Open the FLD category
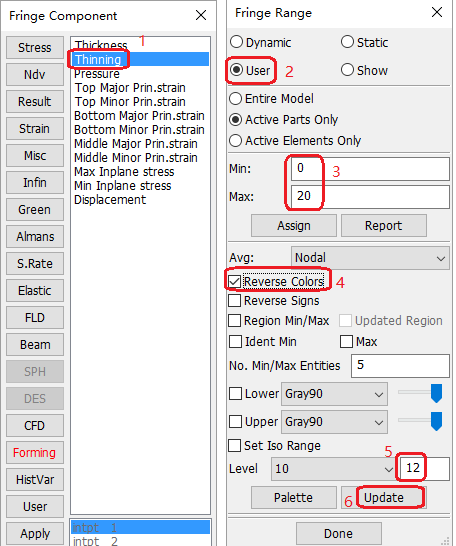Screen dimensions: 456x546 tap(35, 318)
